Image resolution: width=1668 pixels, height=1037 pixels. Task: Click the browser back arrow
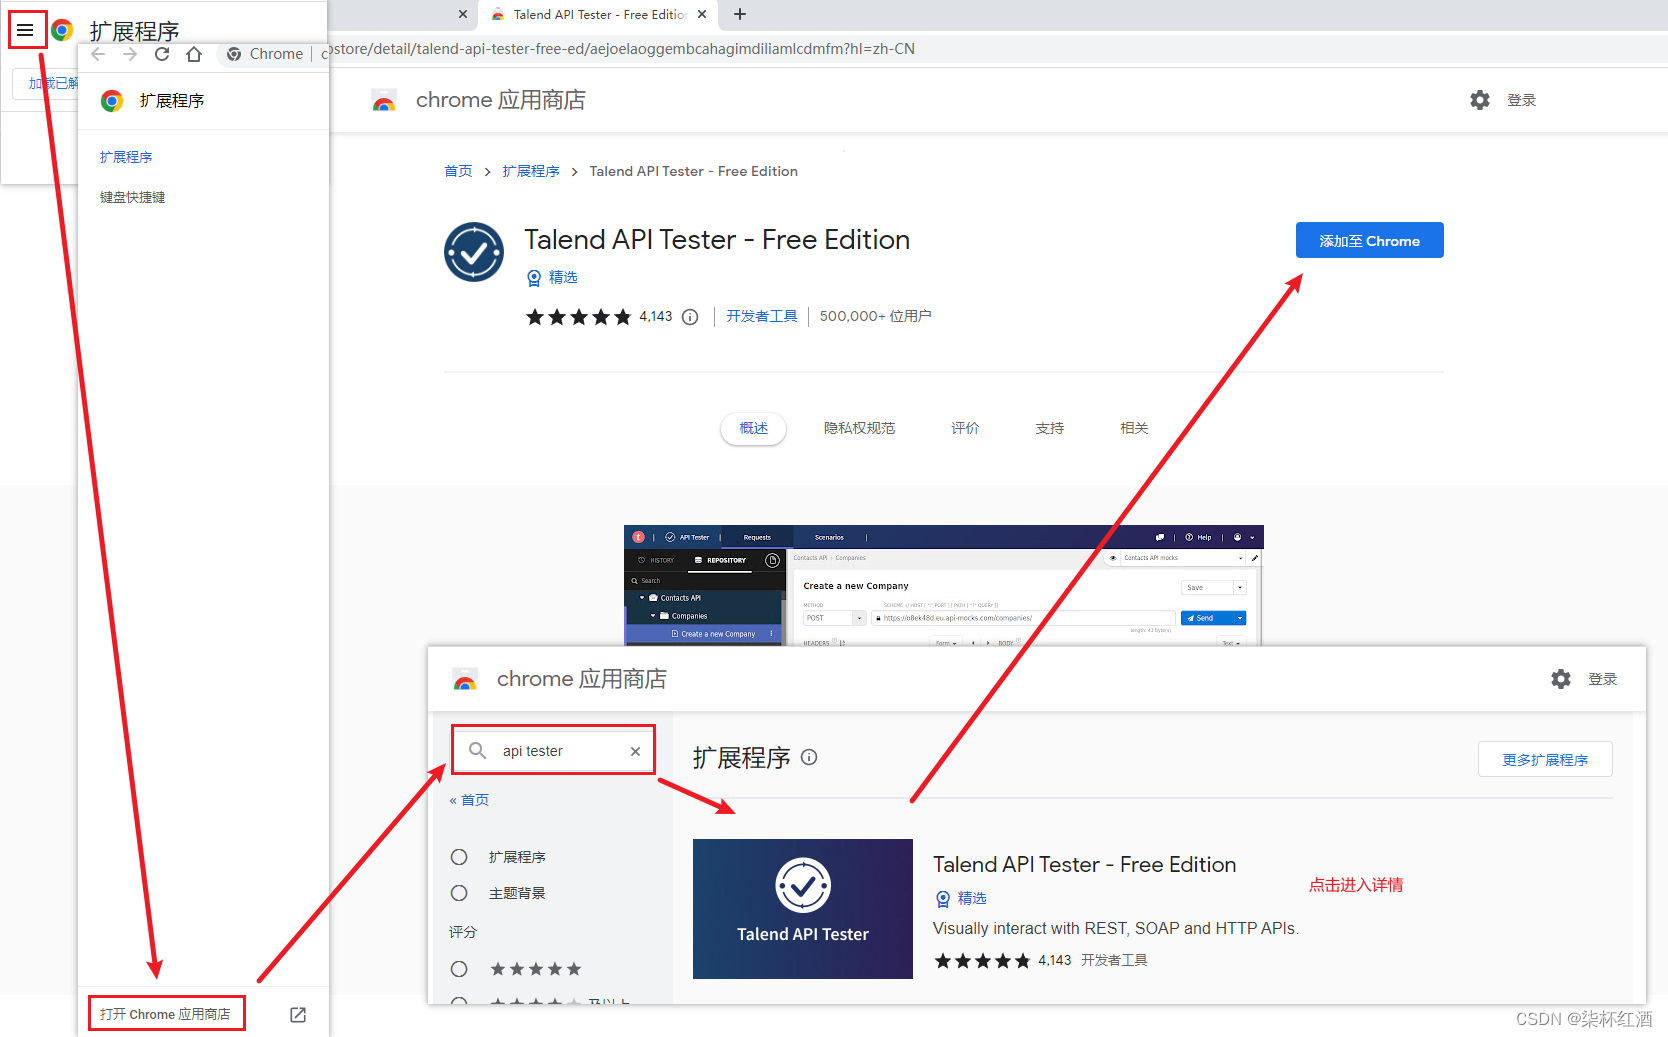[x=98, y=54]
